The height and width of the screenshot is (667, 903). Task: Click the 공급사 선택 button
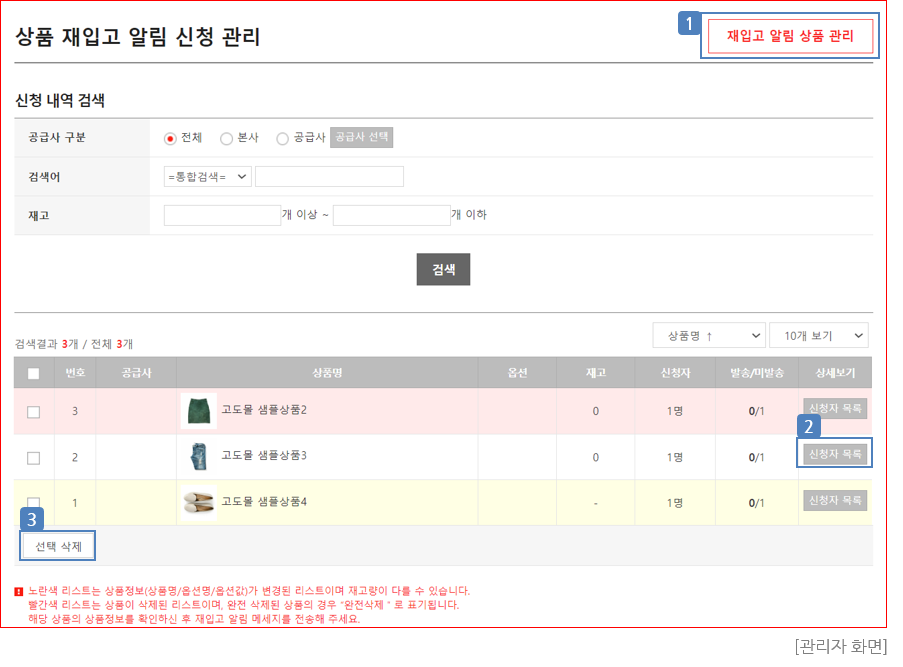click(361, 138)
